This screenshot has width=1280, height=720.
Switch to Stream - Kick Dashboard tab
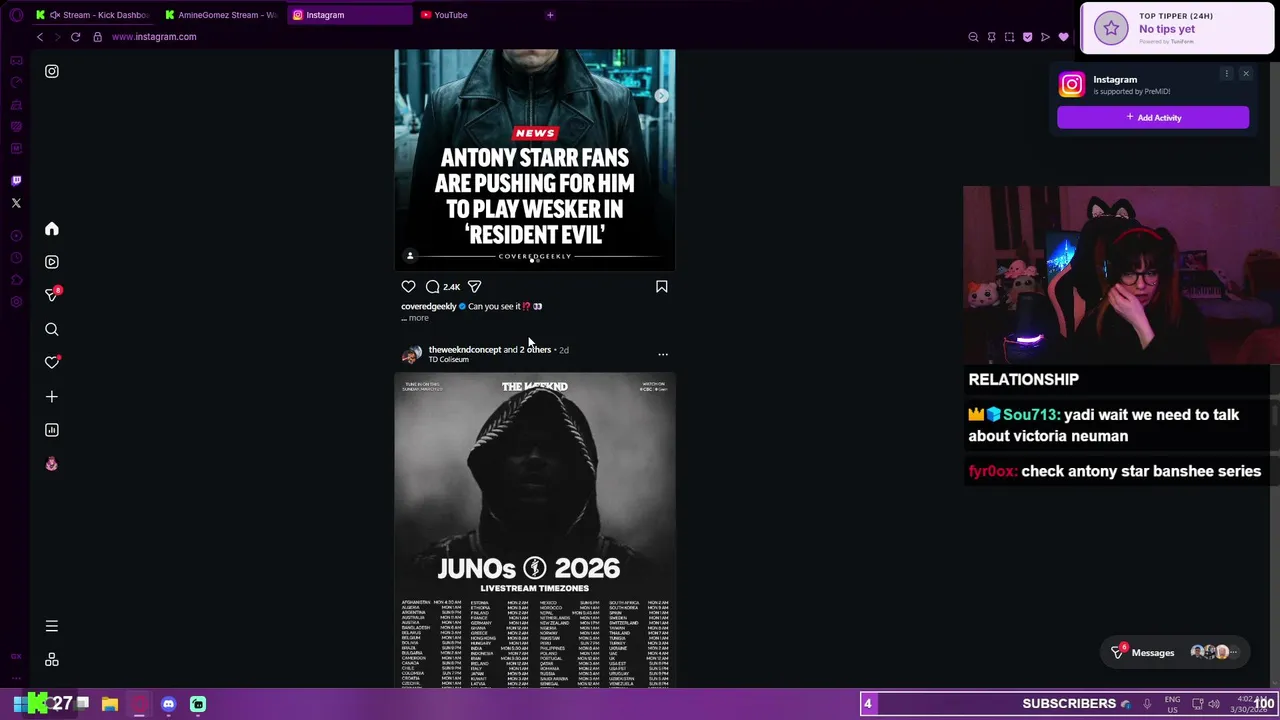(95, 15)
